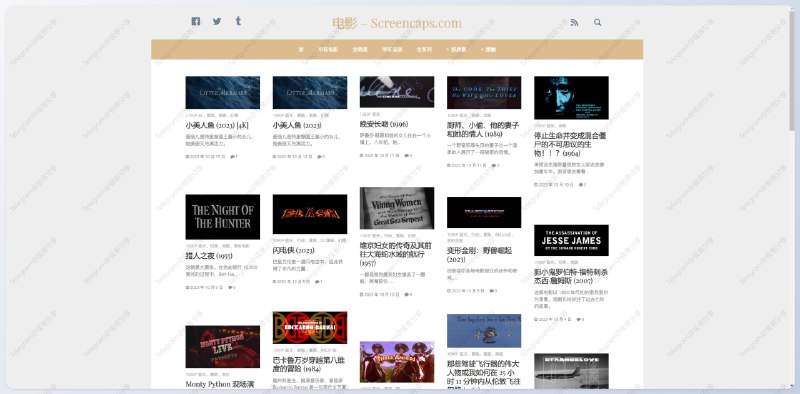Open the Facebook page icon

coord(195,21)
